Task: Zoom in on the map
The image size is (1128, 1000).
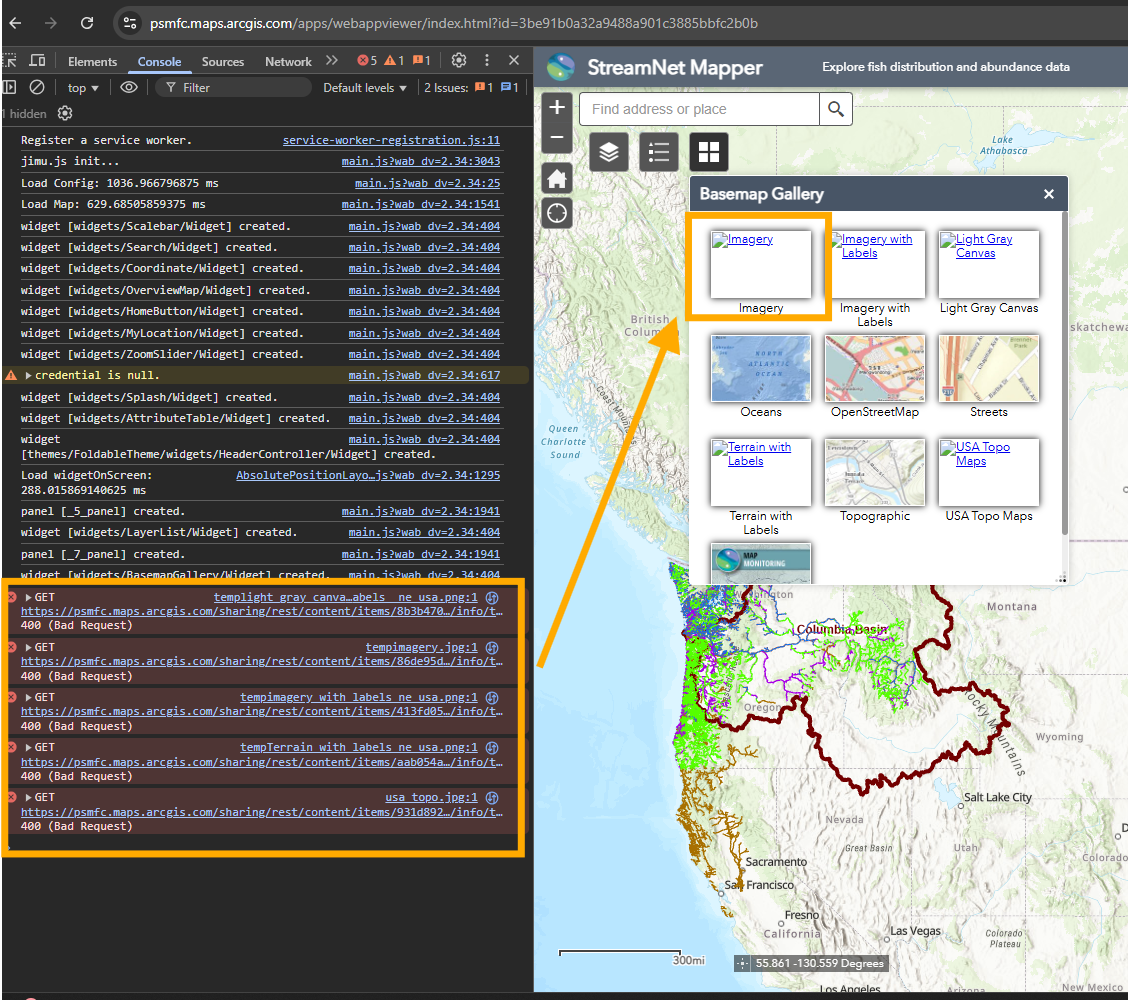Action: click(x=557, y=107)
